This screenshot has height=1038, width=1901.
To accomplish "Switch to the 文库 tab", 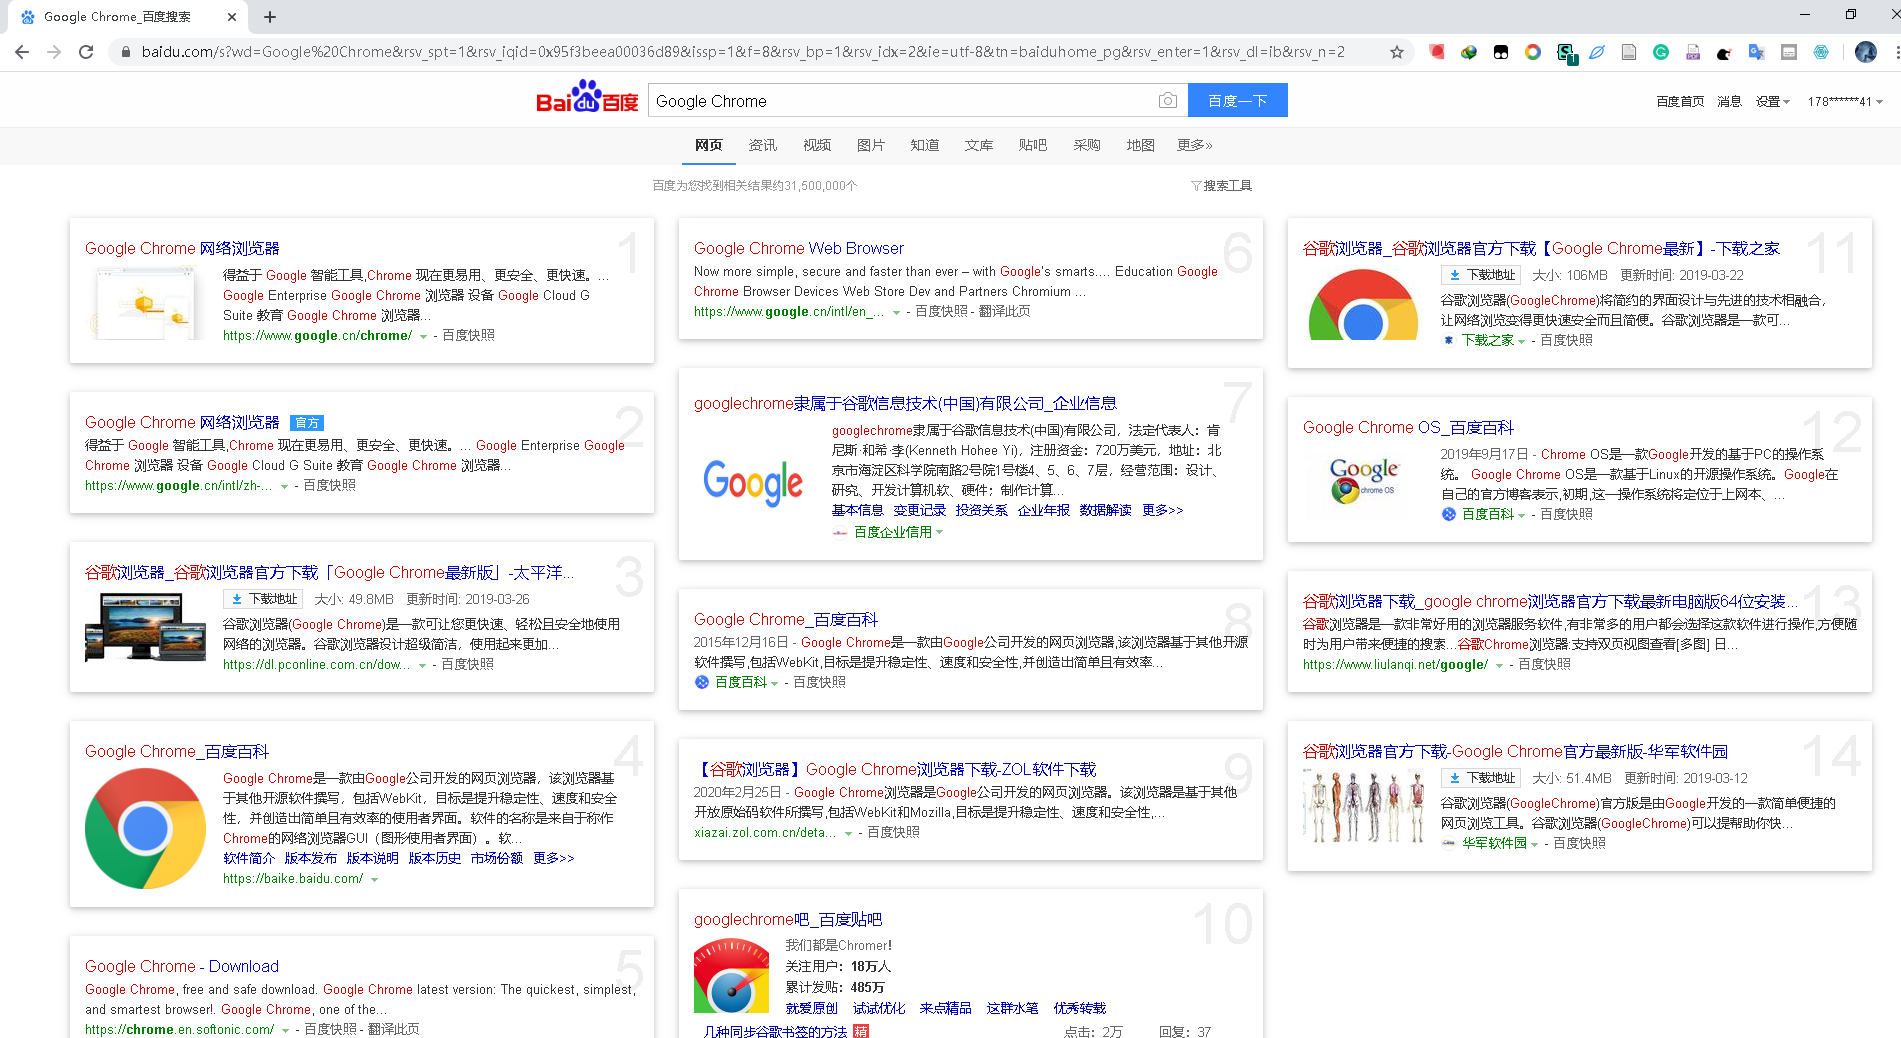I will click(x=979, y=145).
